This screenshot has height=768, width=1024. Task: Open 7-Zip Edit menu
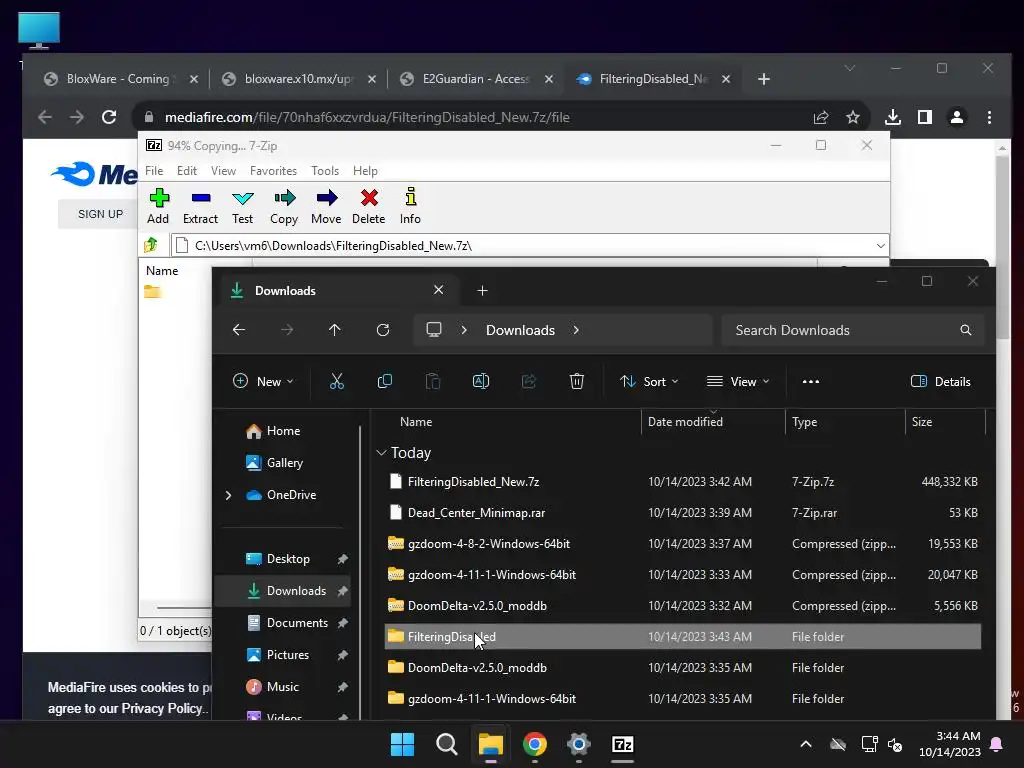coord(187,170)
